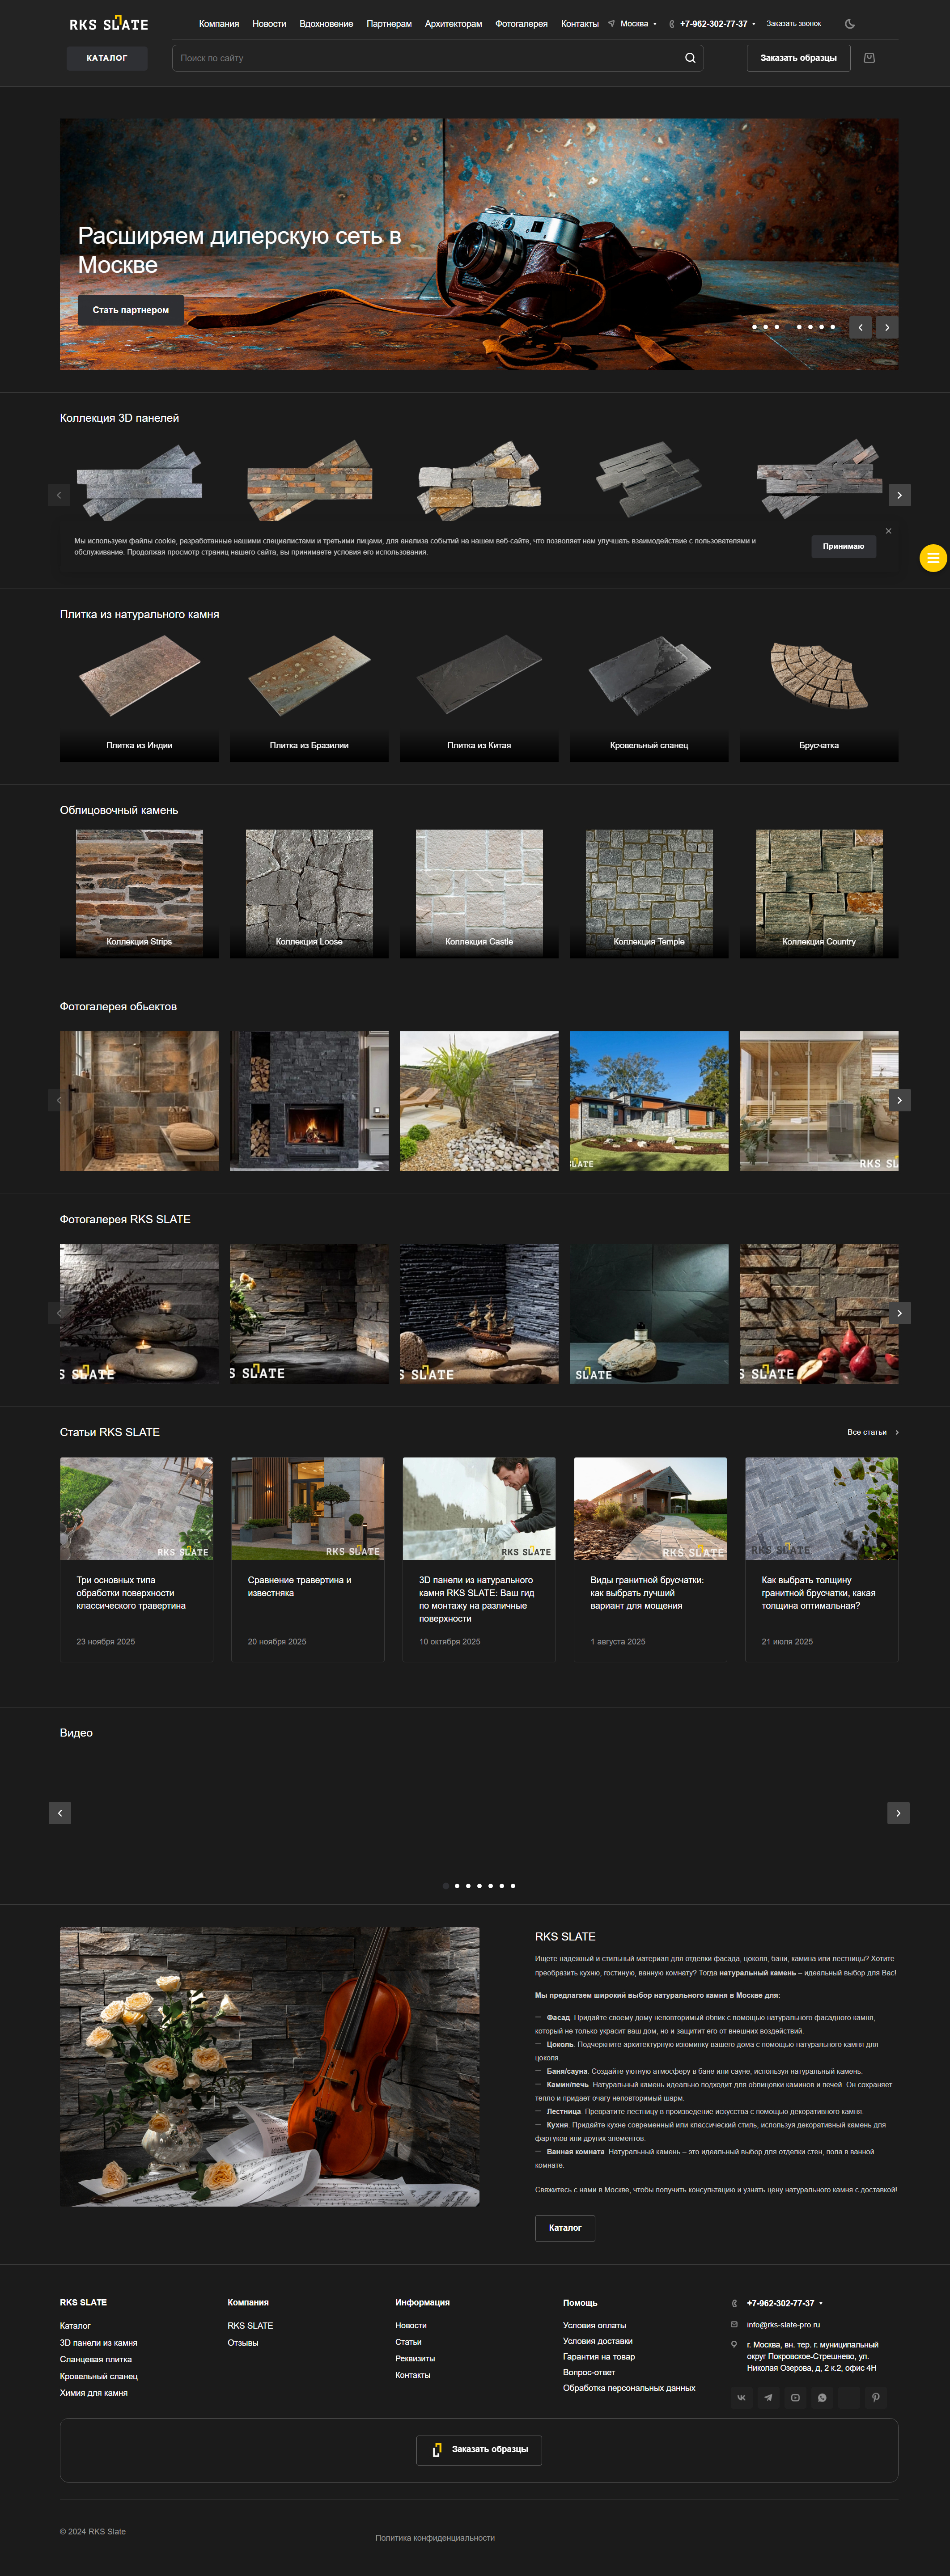
Task: Click the info@rks-slate-pro.ru email link
Action: click(783, 2324)
